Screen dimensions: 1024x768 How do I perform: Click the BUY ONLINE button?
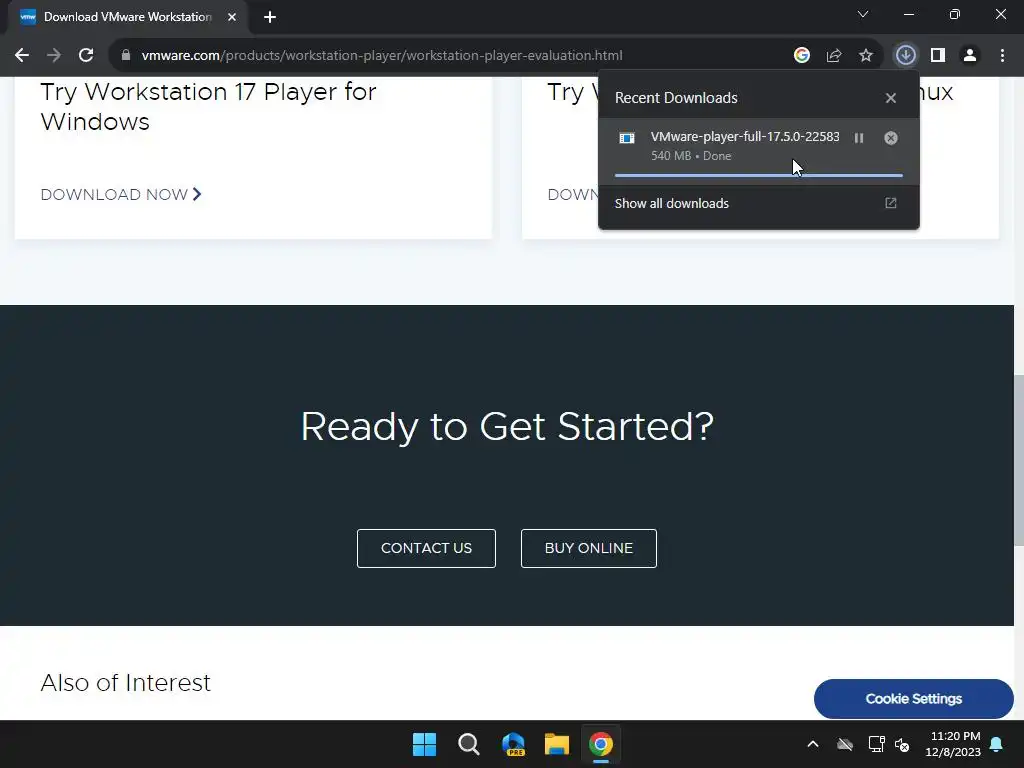588,548
